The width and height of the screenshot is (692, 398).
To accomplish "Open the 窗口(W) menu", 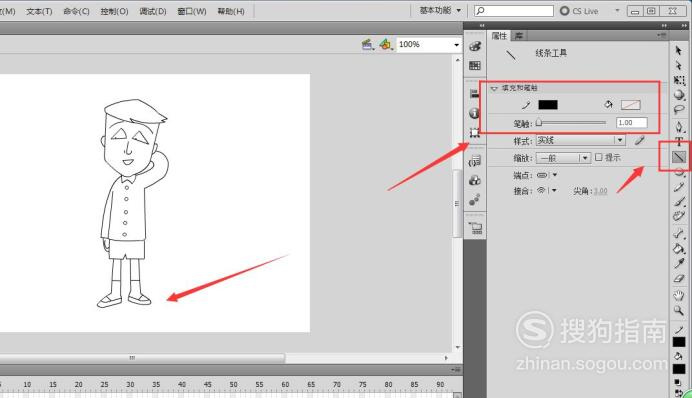I will click(x=192, y=11).
